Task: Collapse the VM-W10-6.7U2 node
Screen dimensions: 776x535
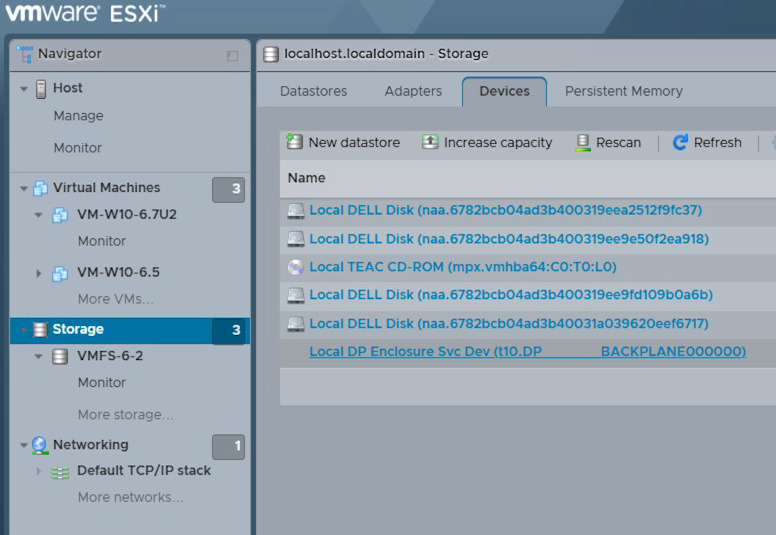Action: click(x=38, y=215)
